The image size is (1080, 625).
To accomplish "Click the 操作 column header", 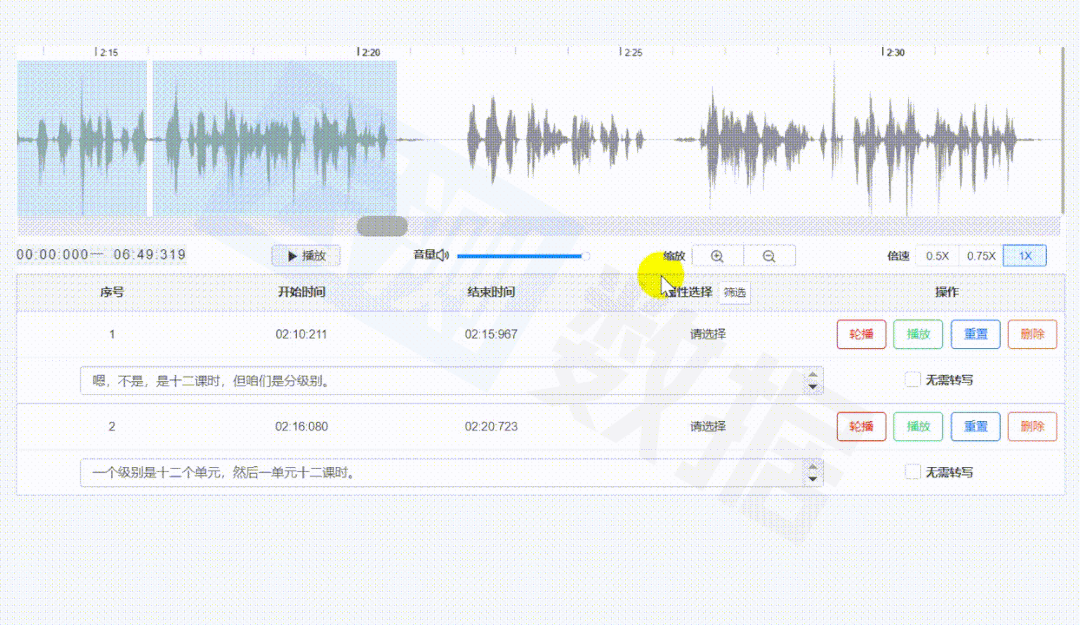I will (946, 292).
